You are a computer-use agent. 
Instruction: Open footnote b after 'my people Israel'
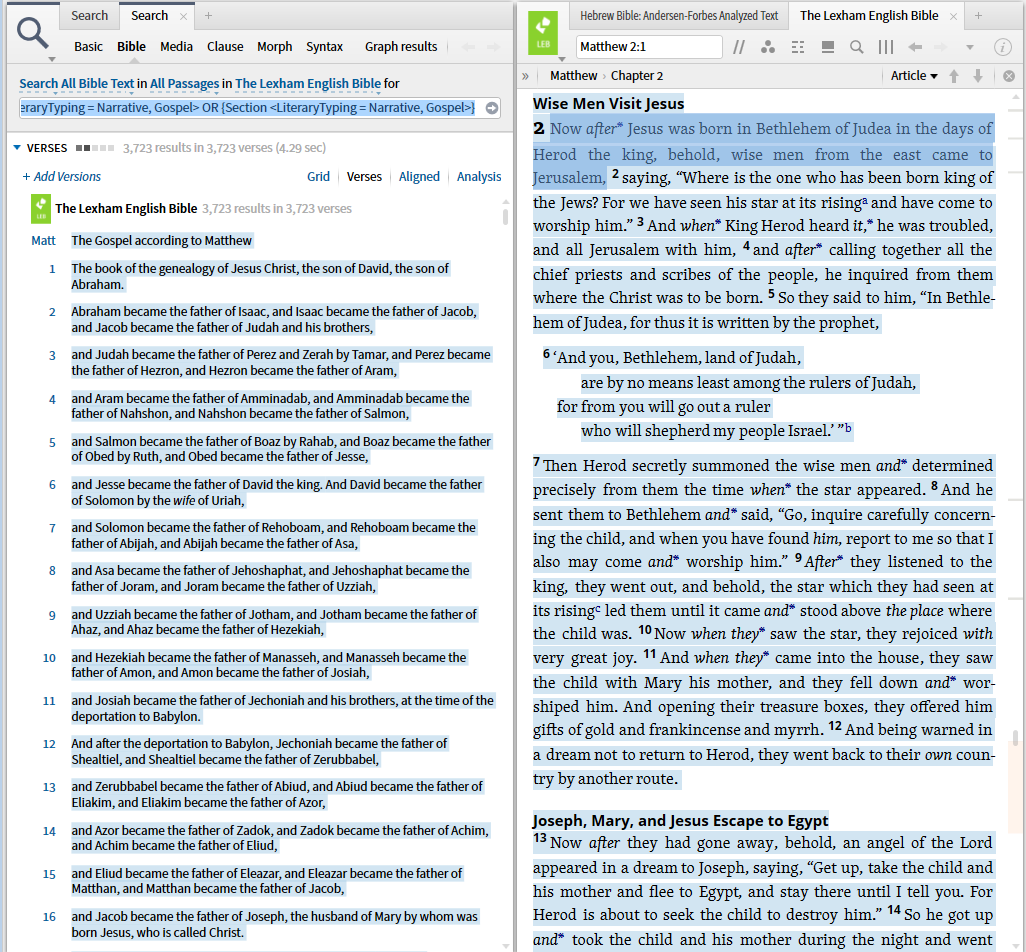pyautogui.click(x=848, y=428)
